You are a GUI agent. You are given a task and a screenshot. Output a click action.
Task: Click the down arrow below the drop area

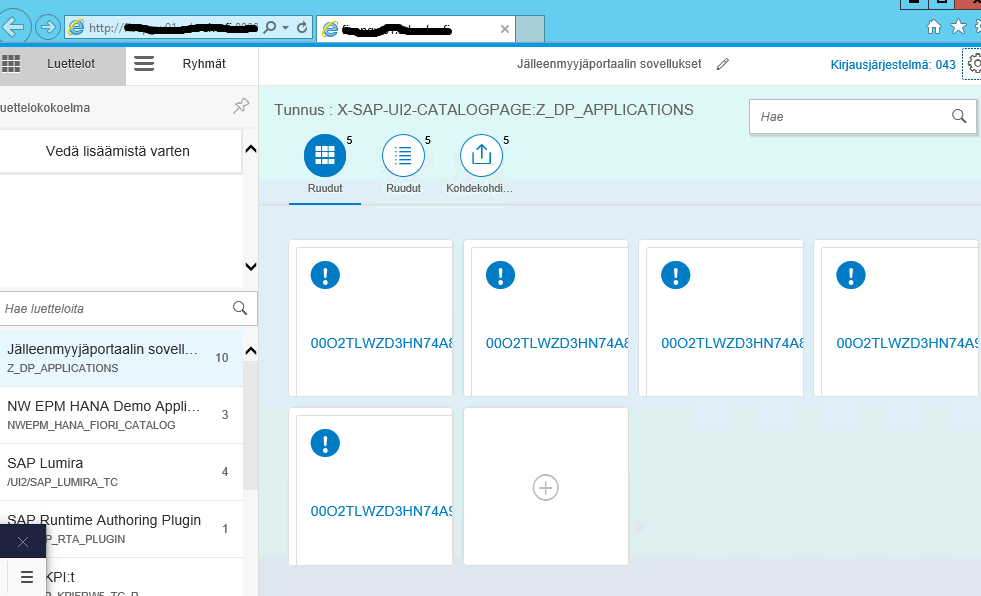point(251,266)
